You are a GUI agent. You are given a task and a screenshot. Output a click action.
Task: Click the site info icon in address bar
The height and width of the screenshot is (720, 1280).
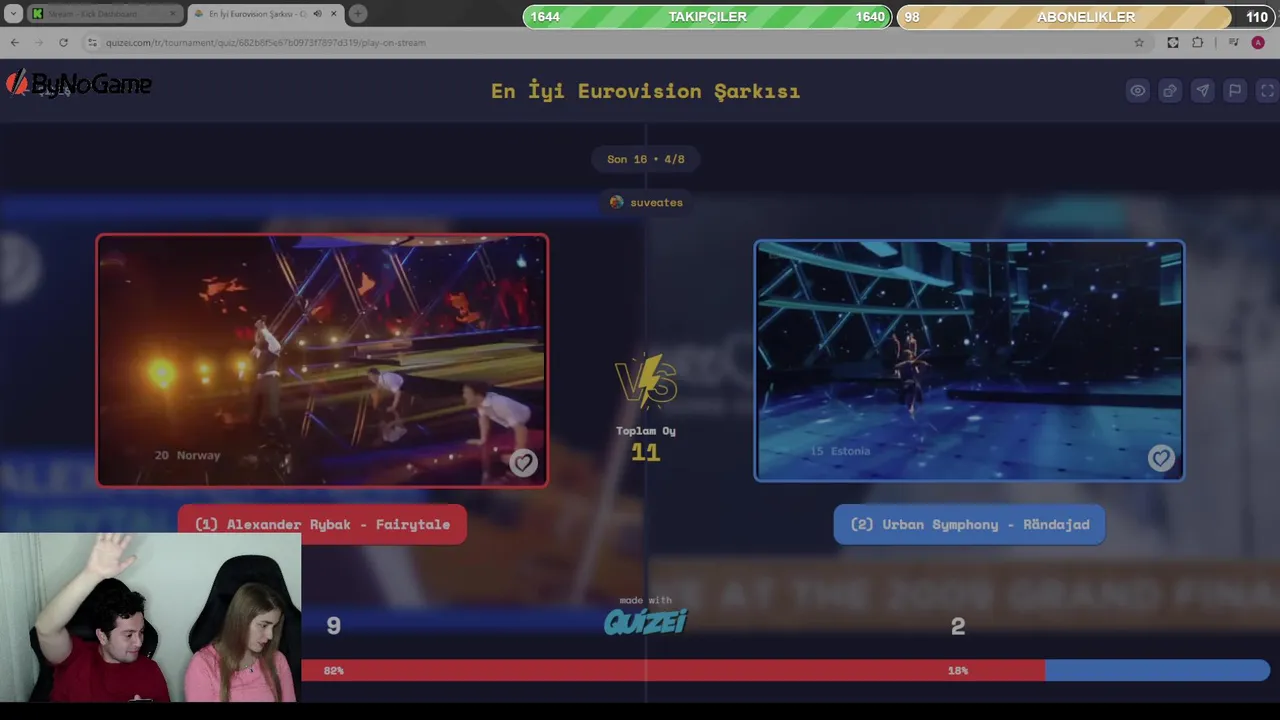[x=92, y=43]
